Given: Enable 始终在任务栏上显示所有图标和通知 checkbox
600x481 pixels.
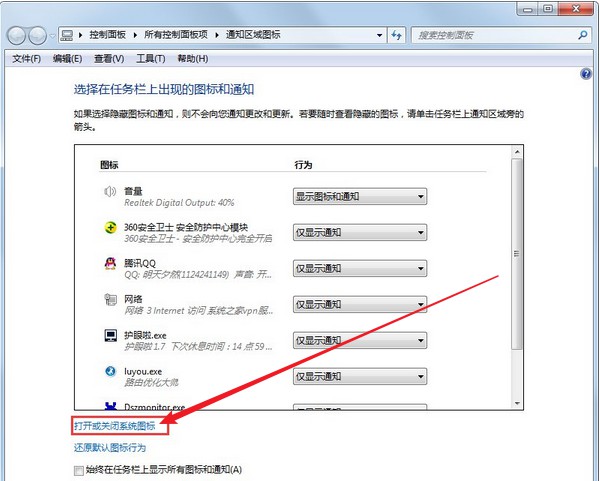Looking at the screenshot, I should pyautogui.click(x=79, y=469).
